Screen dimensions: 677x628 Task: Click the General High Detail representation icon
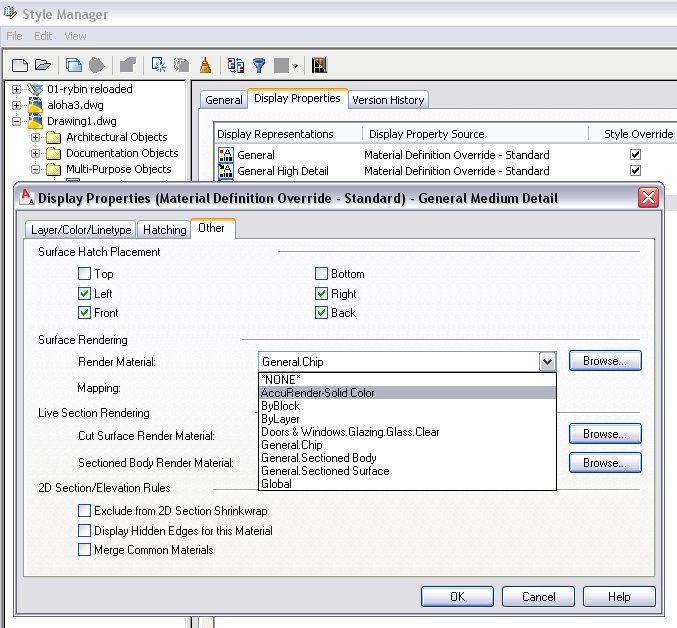click(225, 171)
